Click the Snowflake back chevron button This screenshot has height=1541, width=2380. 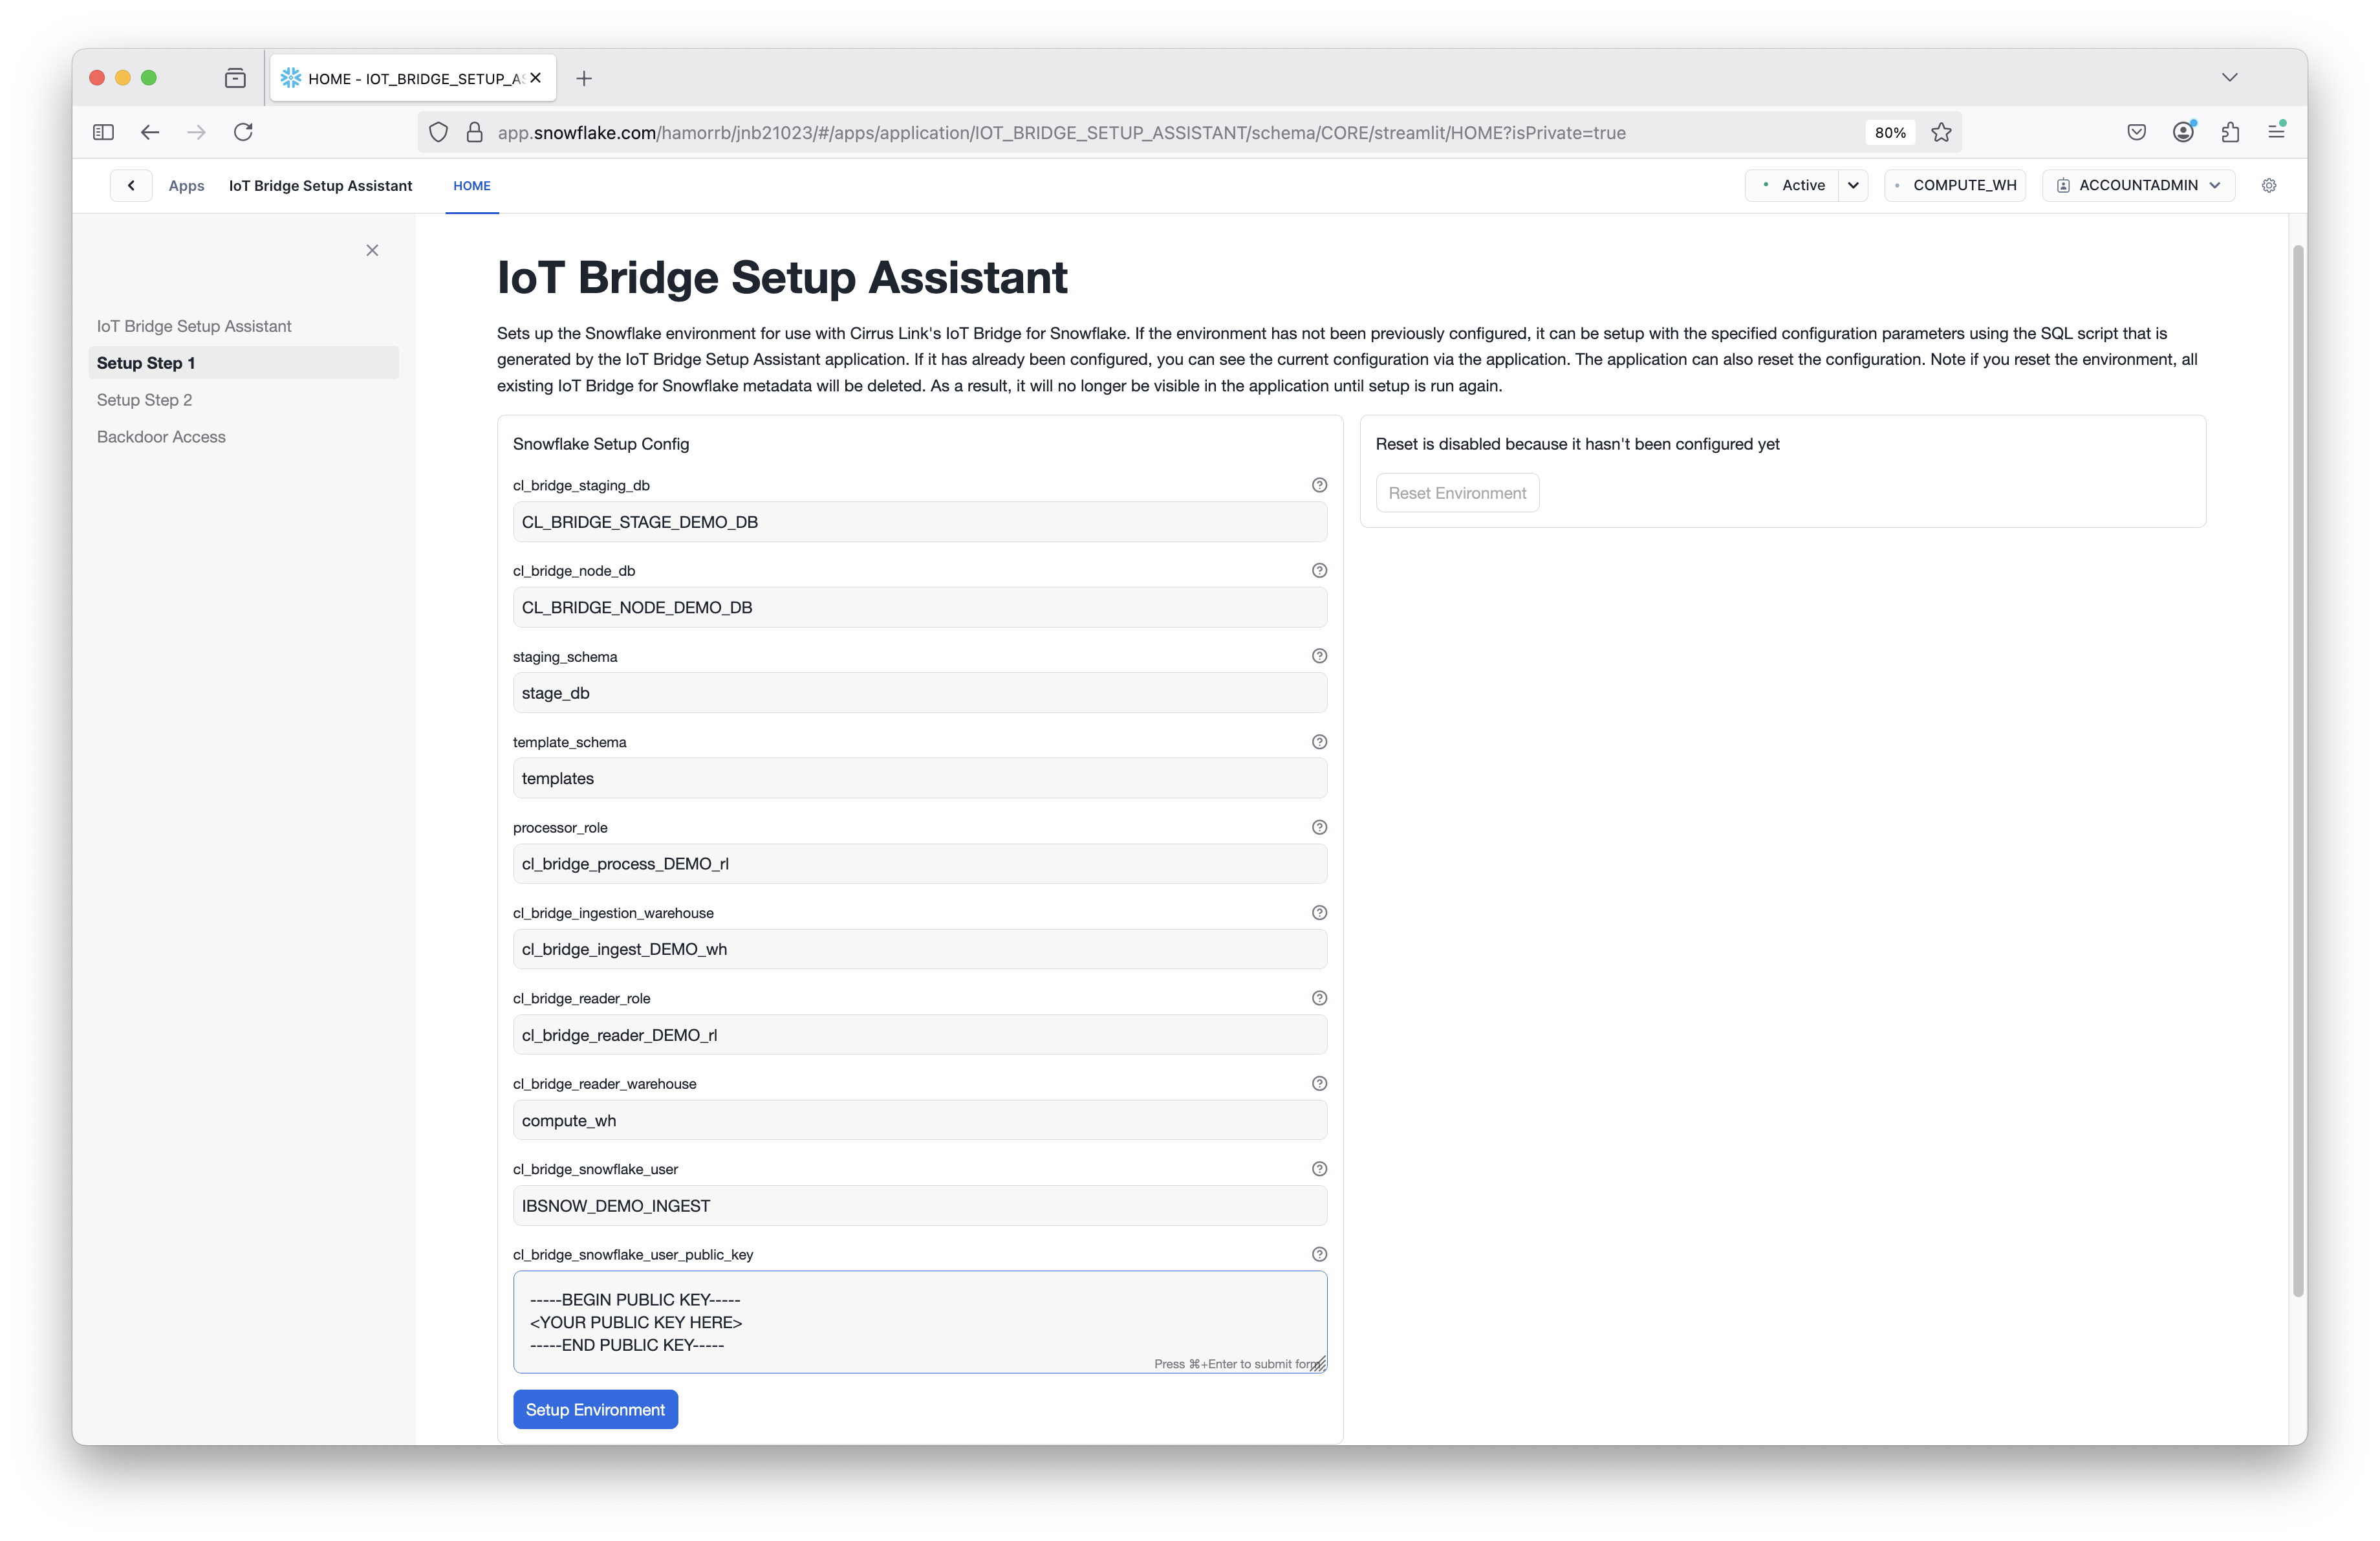(131, 186)
